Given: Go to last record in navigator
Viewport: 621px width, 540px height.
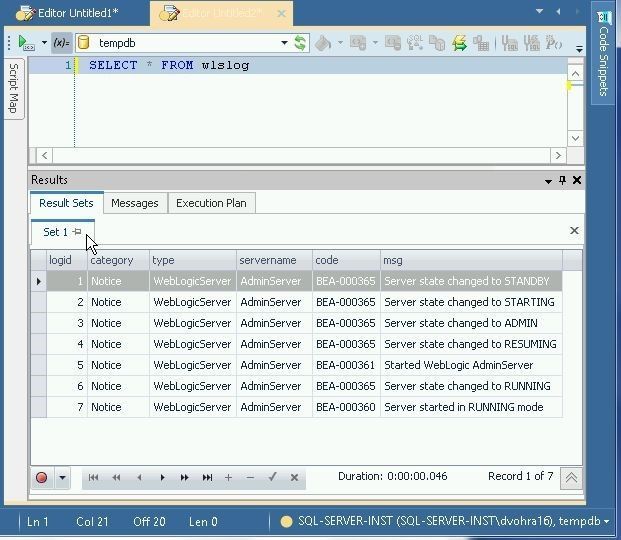Looking at the screenshot, I should [207, 478].
